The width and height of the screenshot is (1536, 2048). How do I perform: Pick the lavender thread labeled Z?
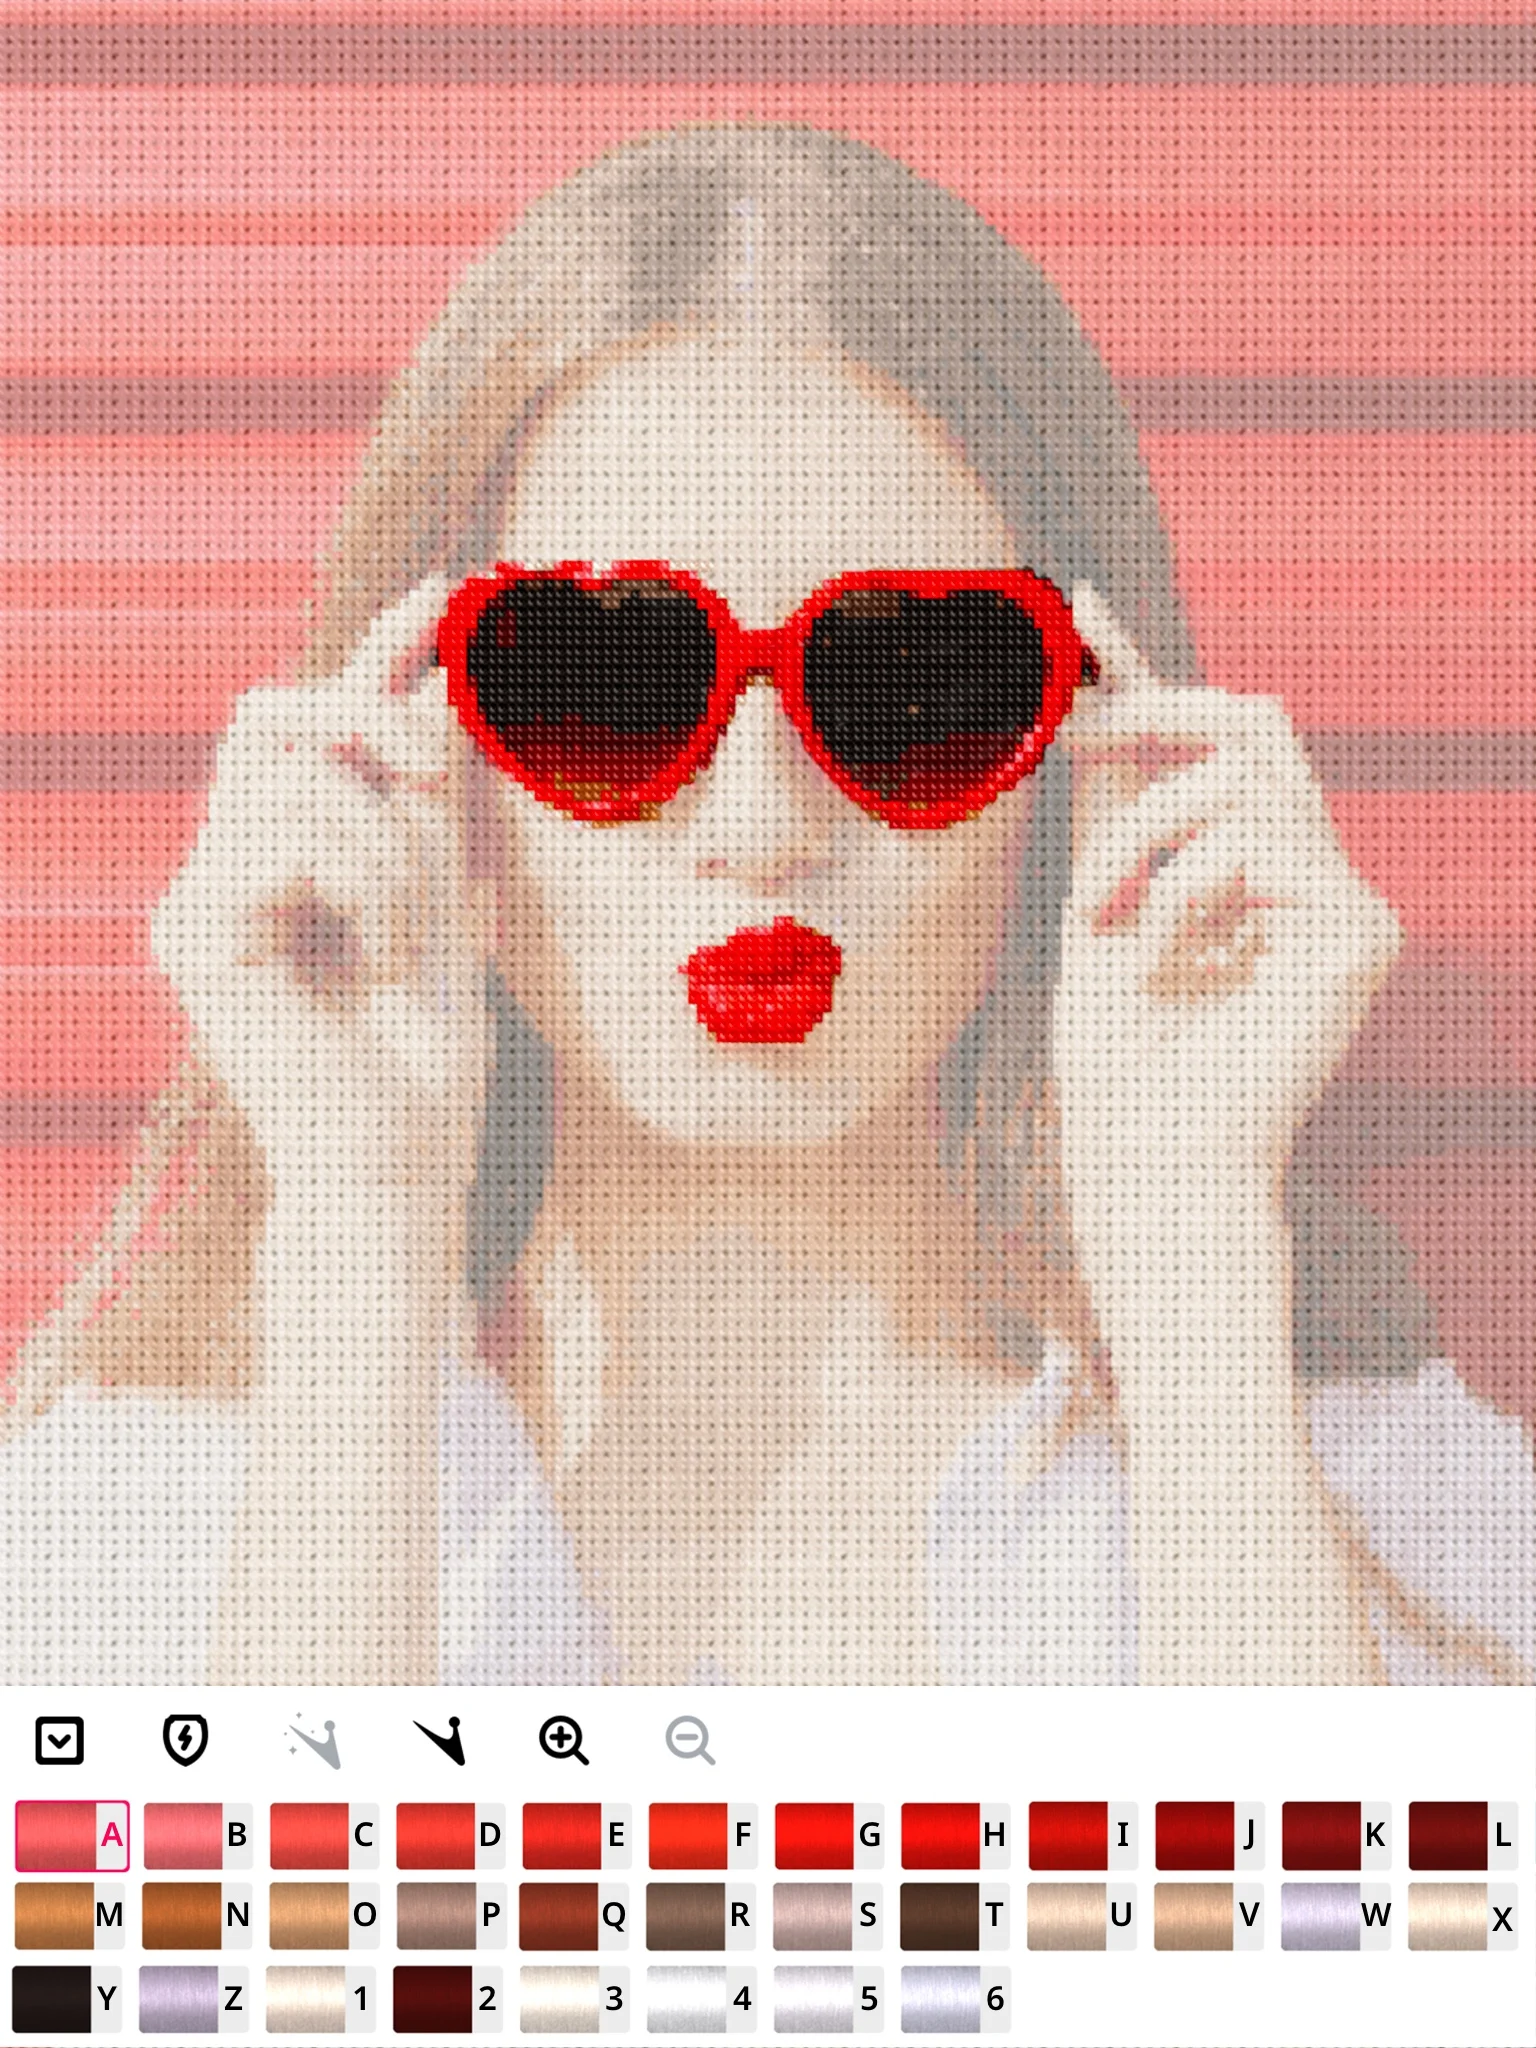[x=193, y=1999]
